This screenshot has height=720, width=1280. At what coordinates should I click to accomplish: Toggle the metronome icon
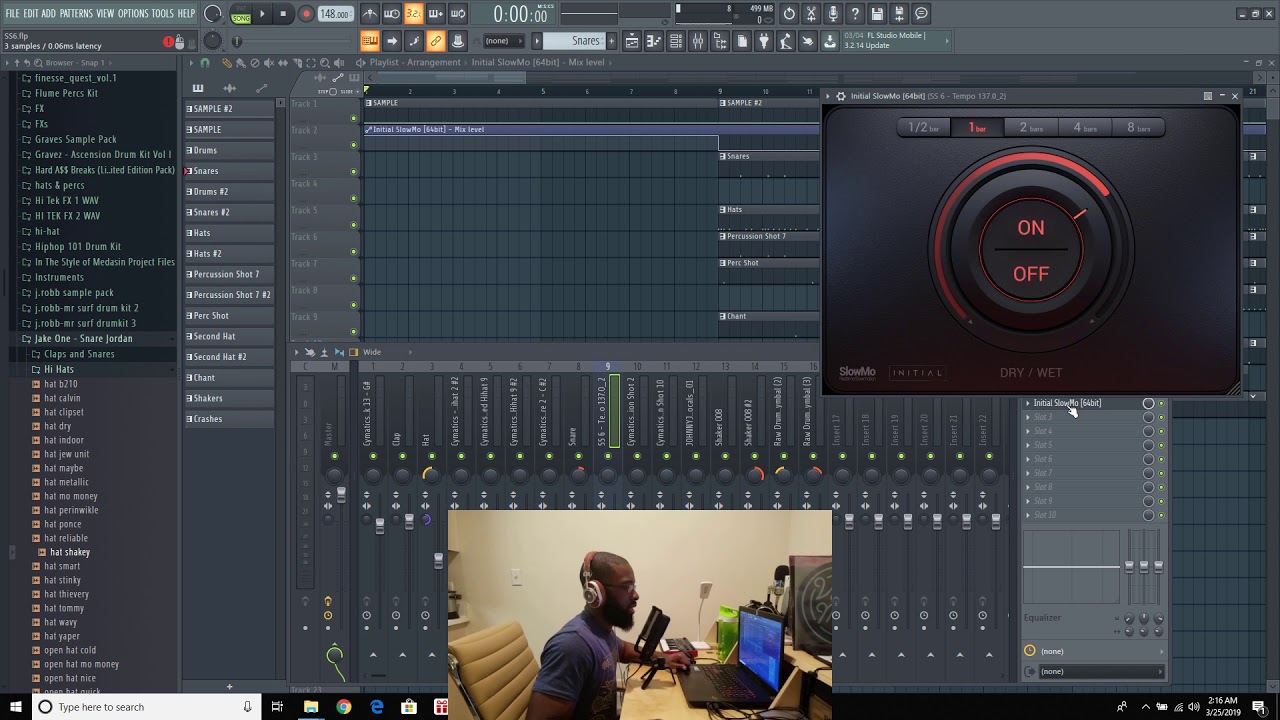370,14
